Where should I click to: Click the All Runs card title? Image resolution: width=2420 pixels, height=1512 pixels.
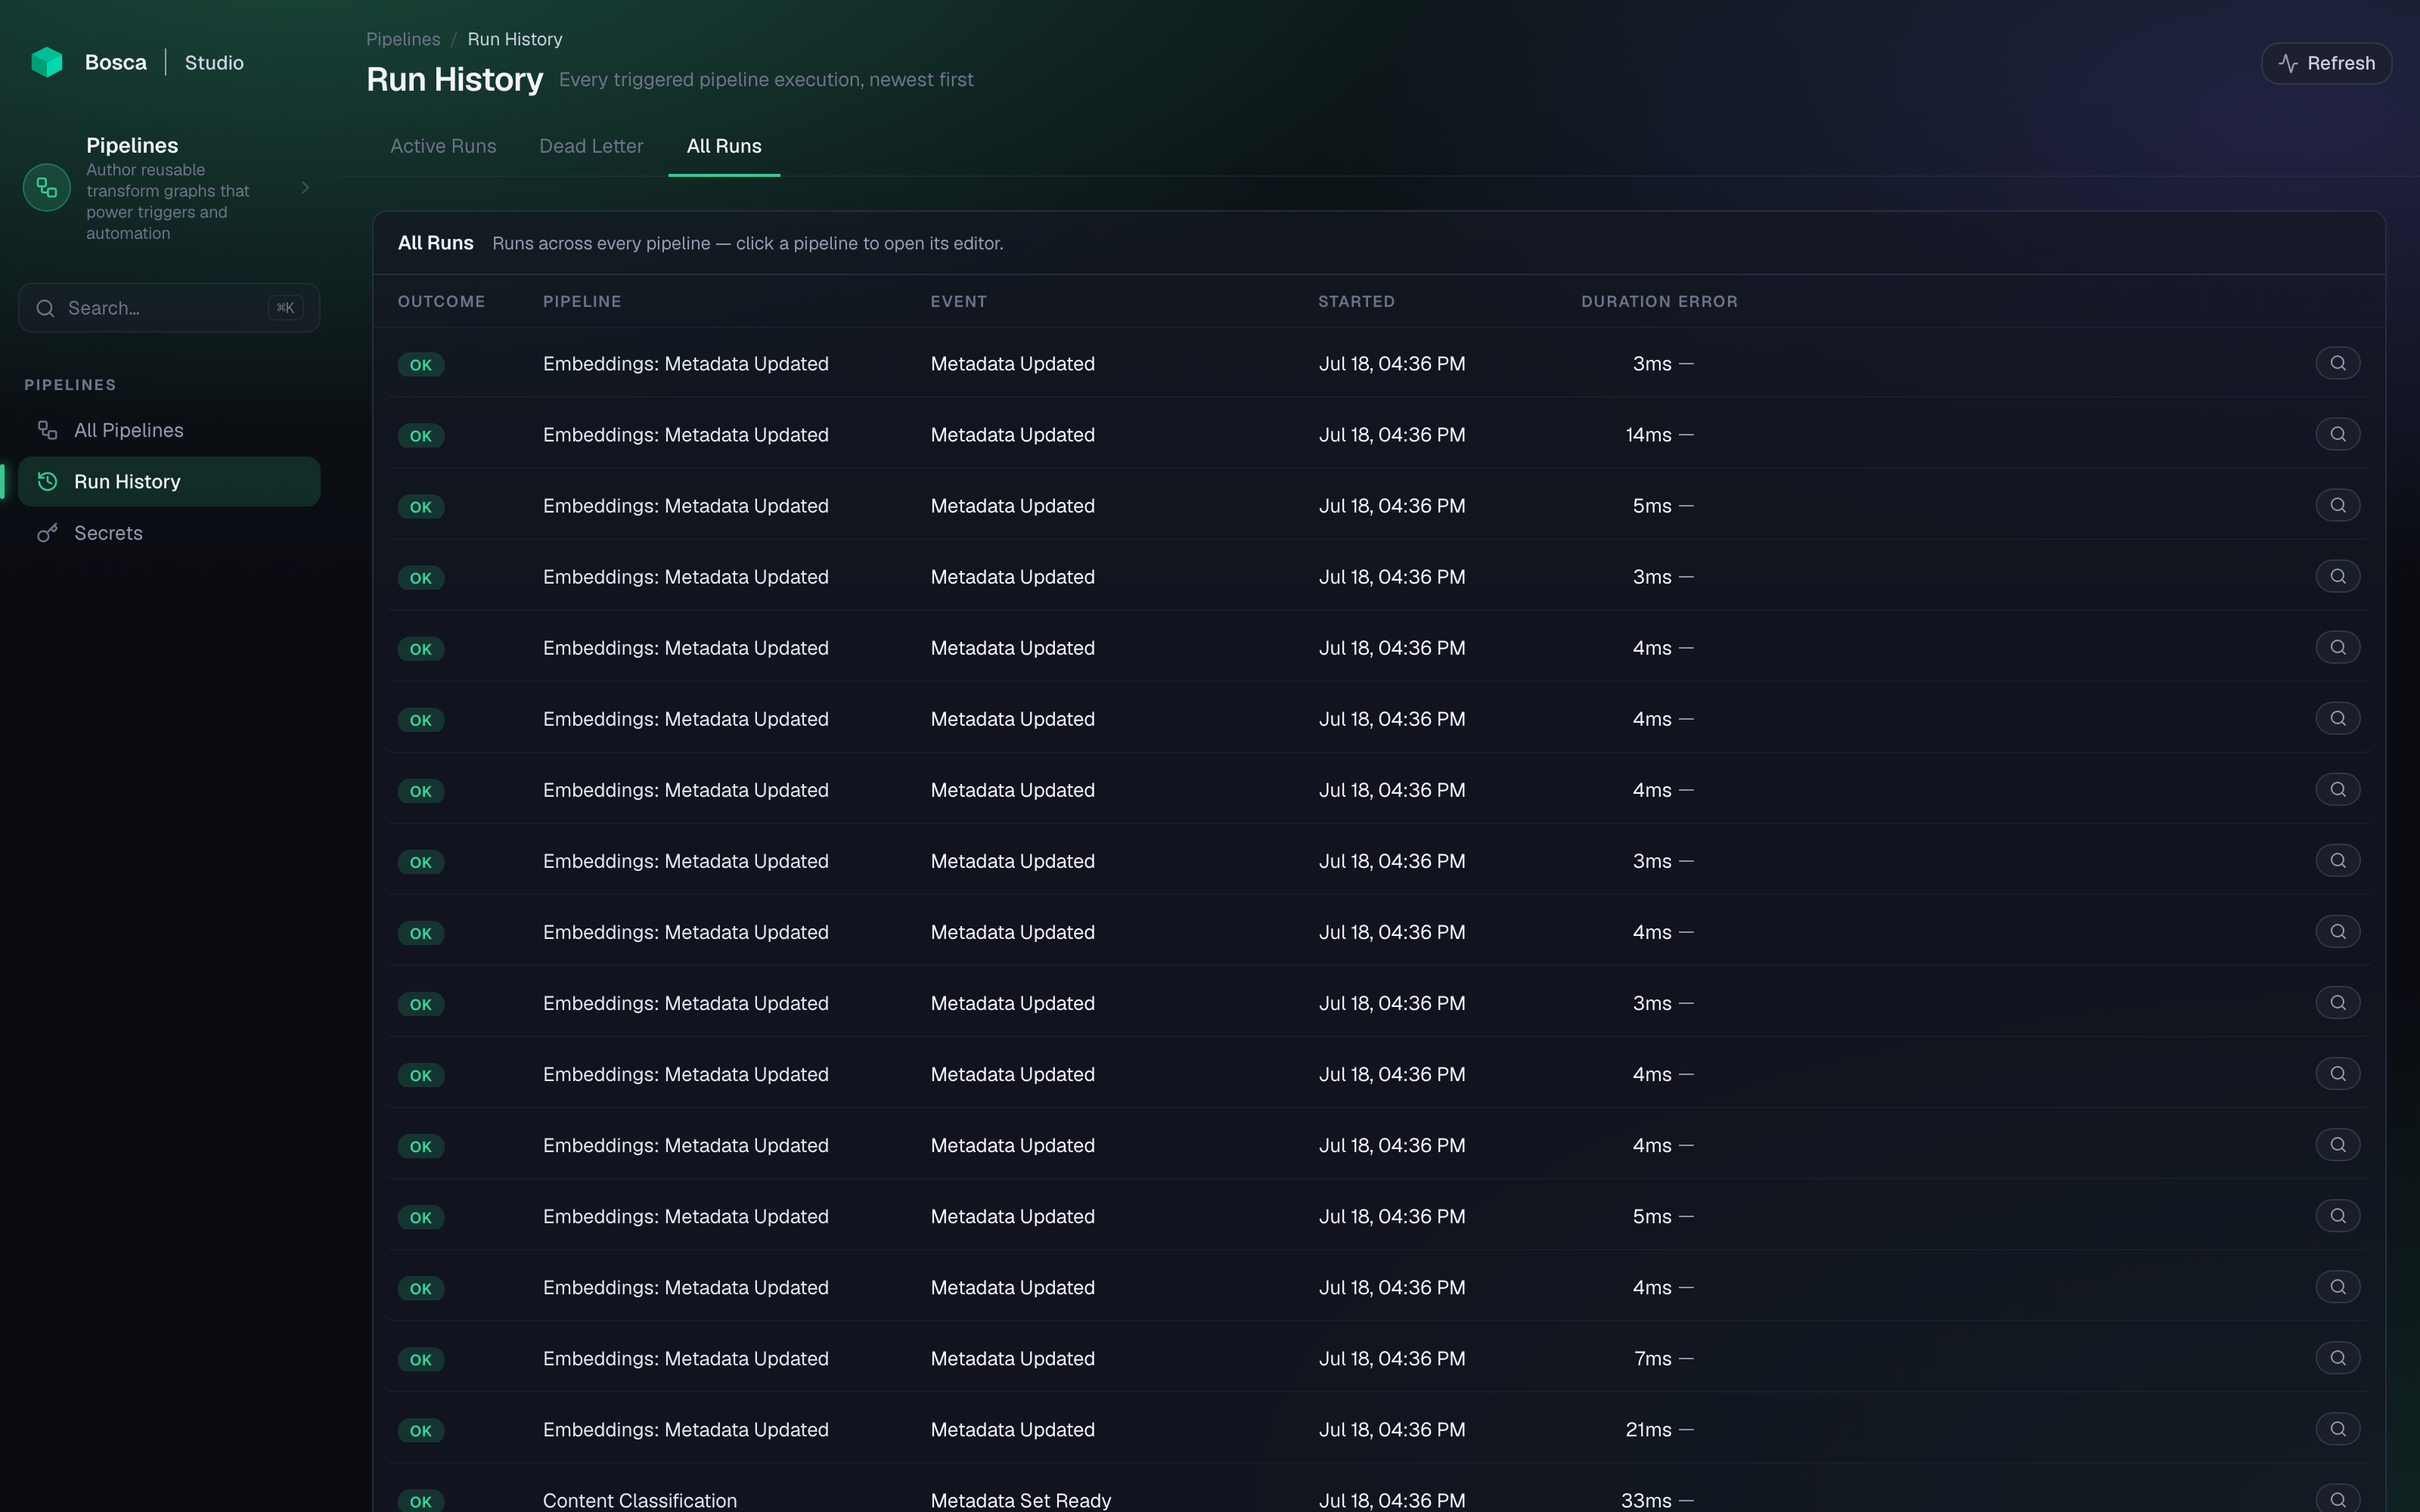pos(436,243)
